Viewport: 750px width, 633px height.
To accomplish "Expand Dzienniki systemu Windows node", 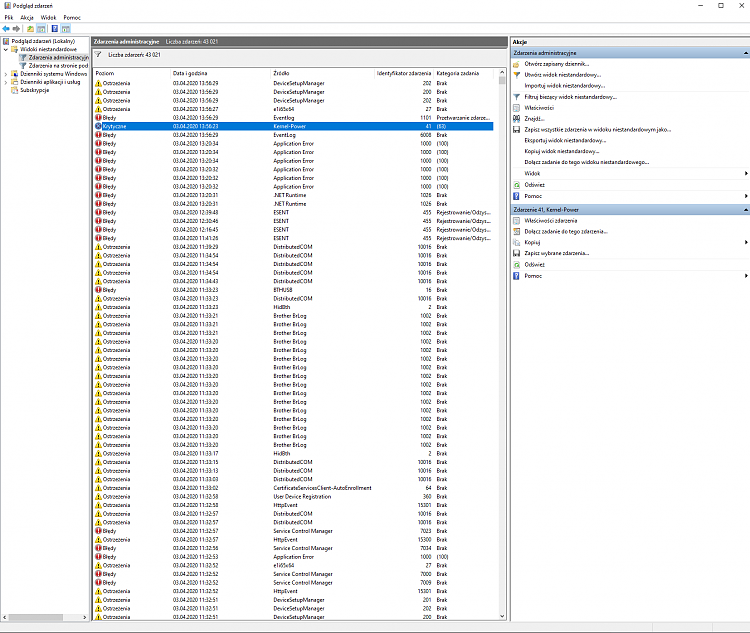I will (6, 74).
